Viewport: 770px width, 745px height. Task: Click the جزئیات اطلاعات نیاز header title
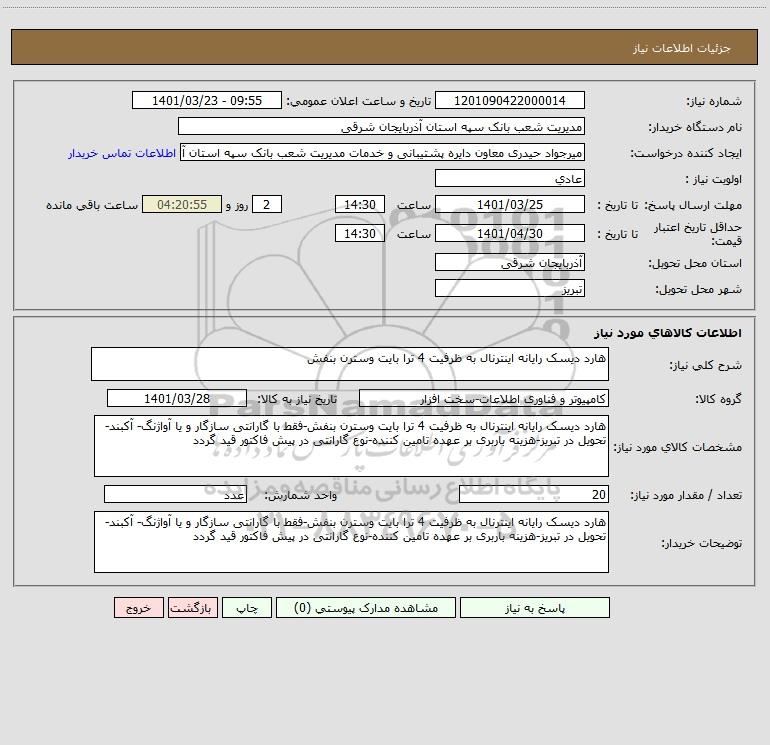click(x=682, y=48)
